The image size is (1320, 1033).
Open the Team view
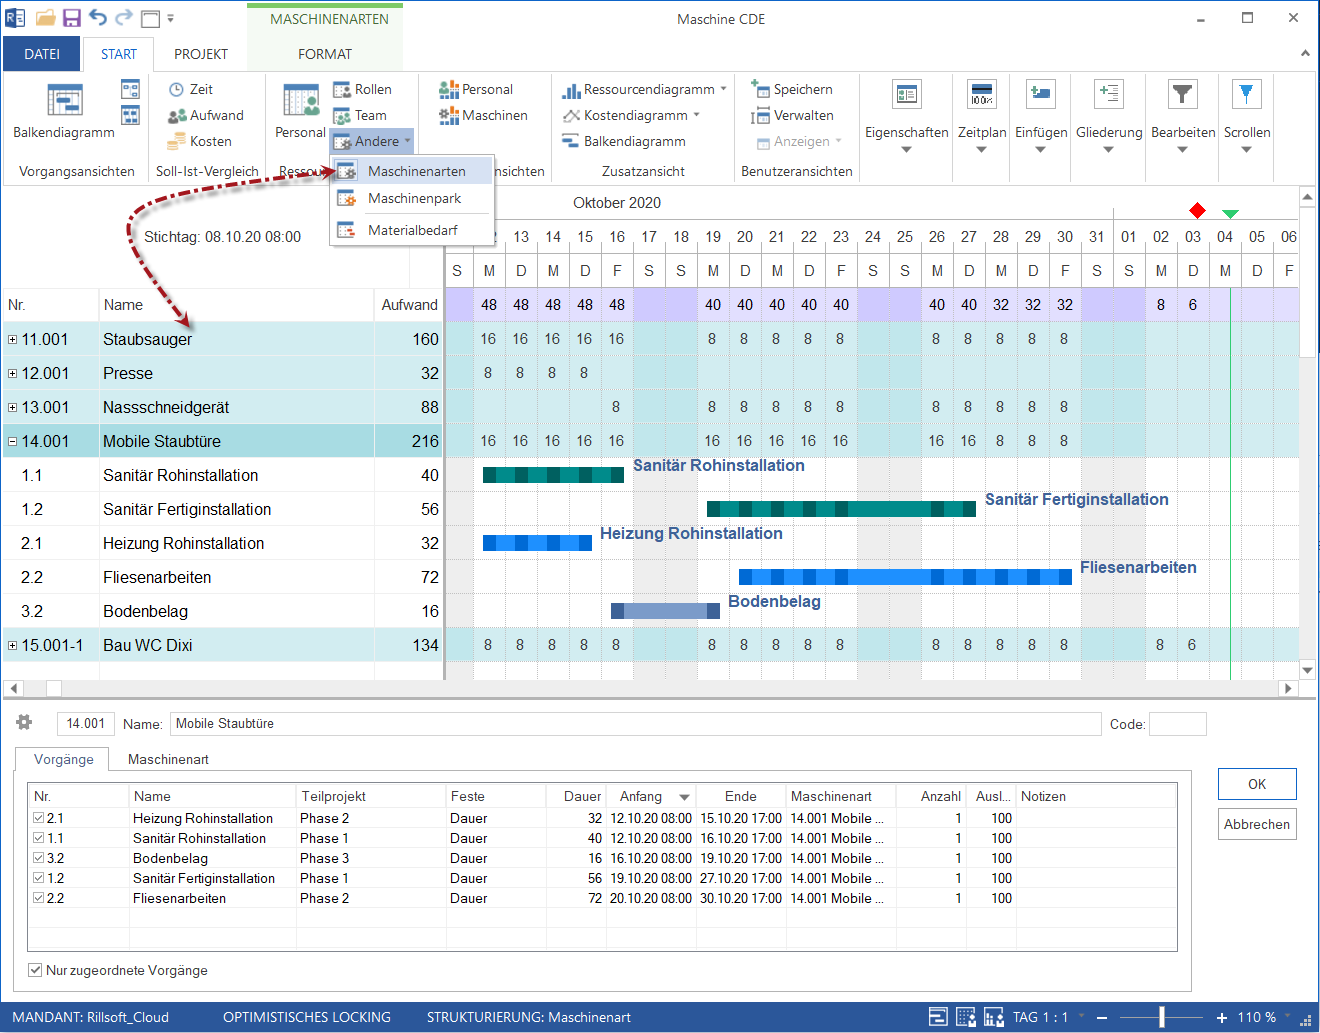coord(360,115)
